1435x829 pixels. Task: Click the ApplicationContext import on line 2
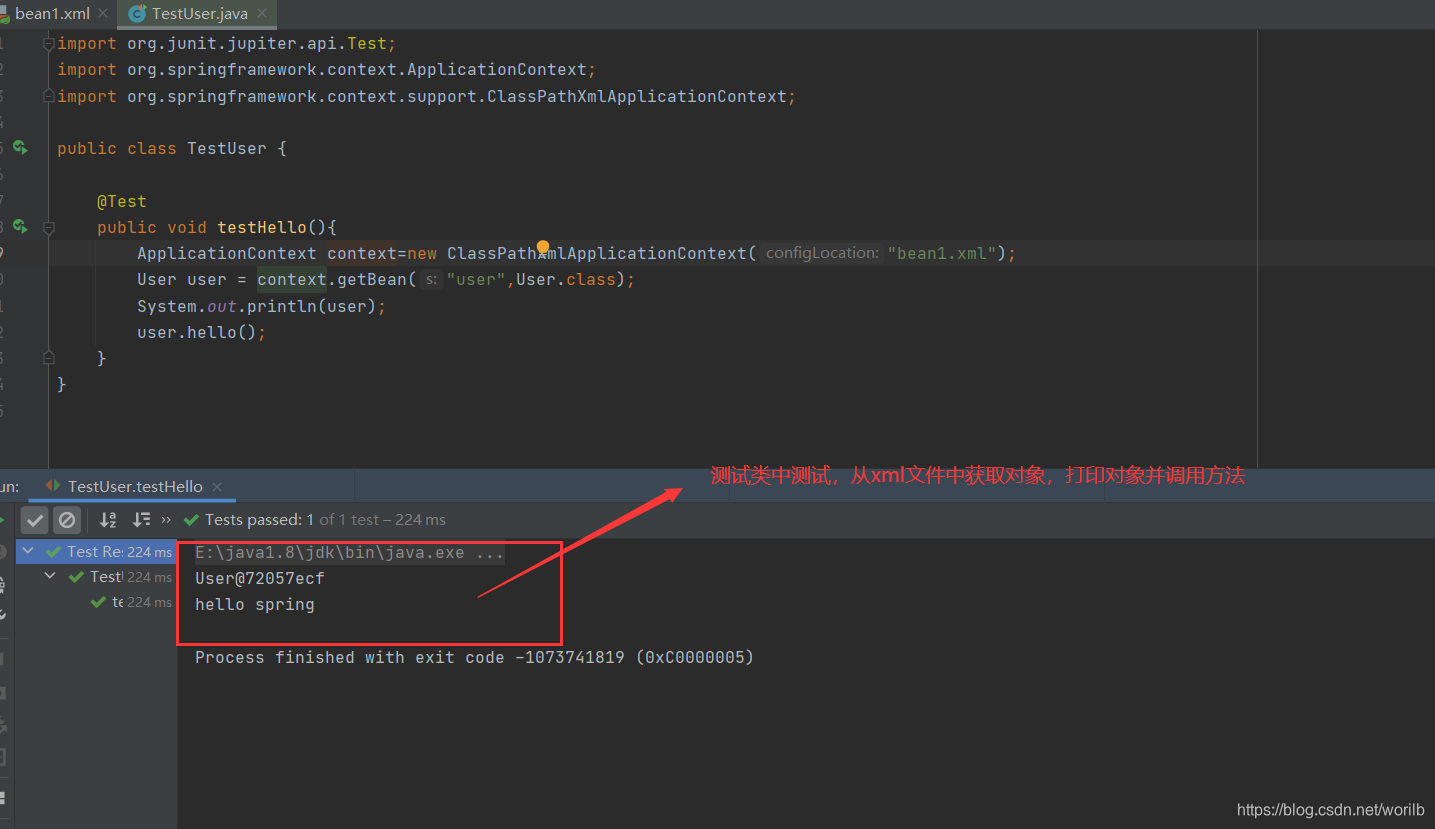(327, 70)
